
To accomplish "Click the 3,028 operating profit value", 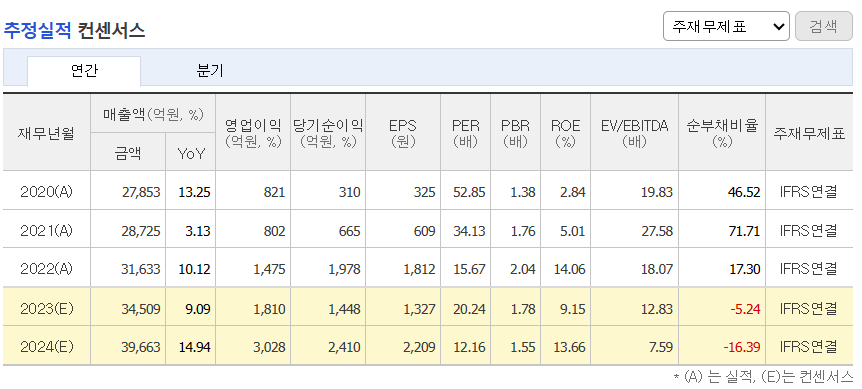I will pyautogui.click(x=269, y=348).
